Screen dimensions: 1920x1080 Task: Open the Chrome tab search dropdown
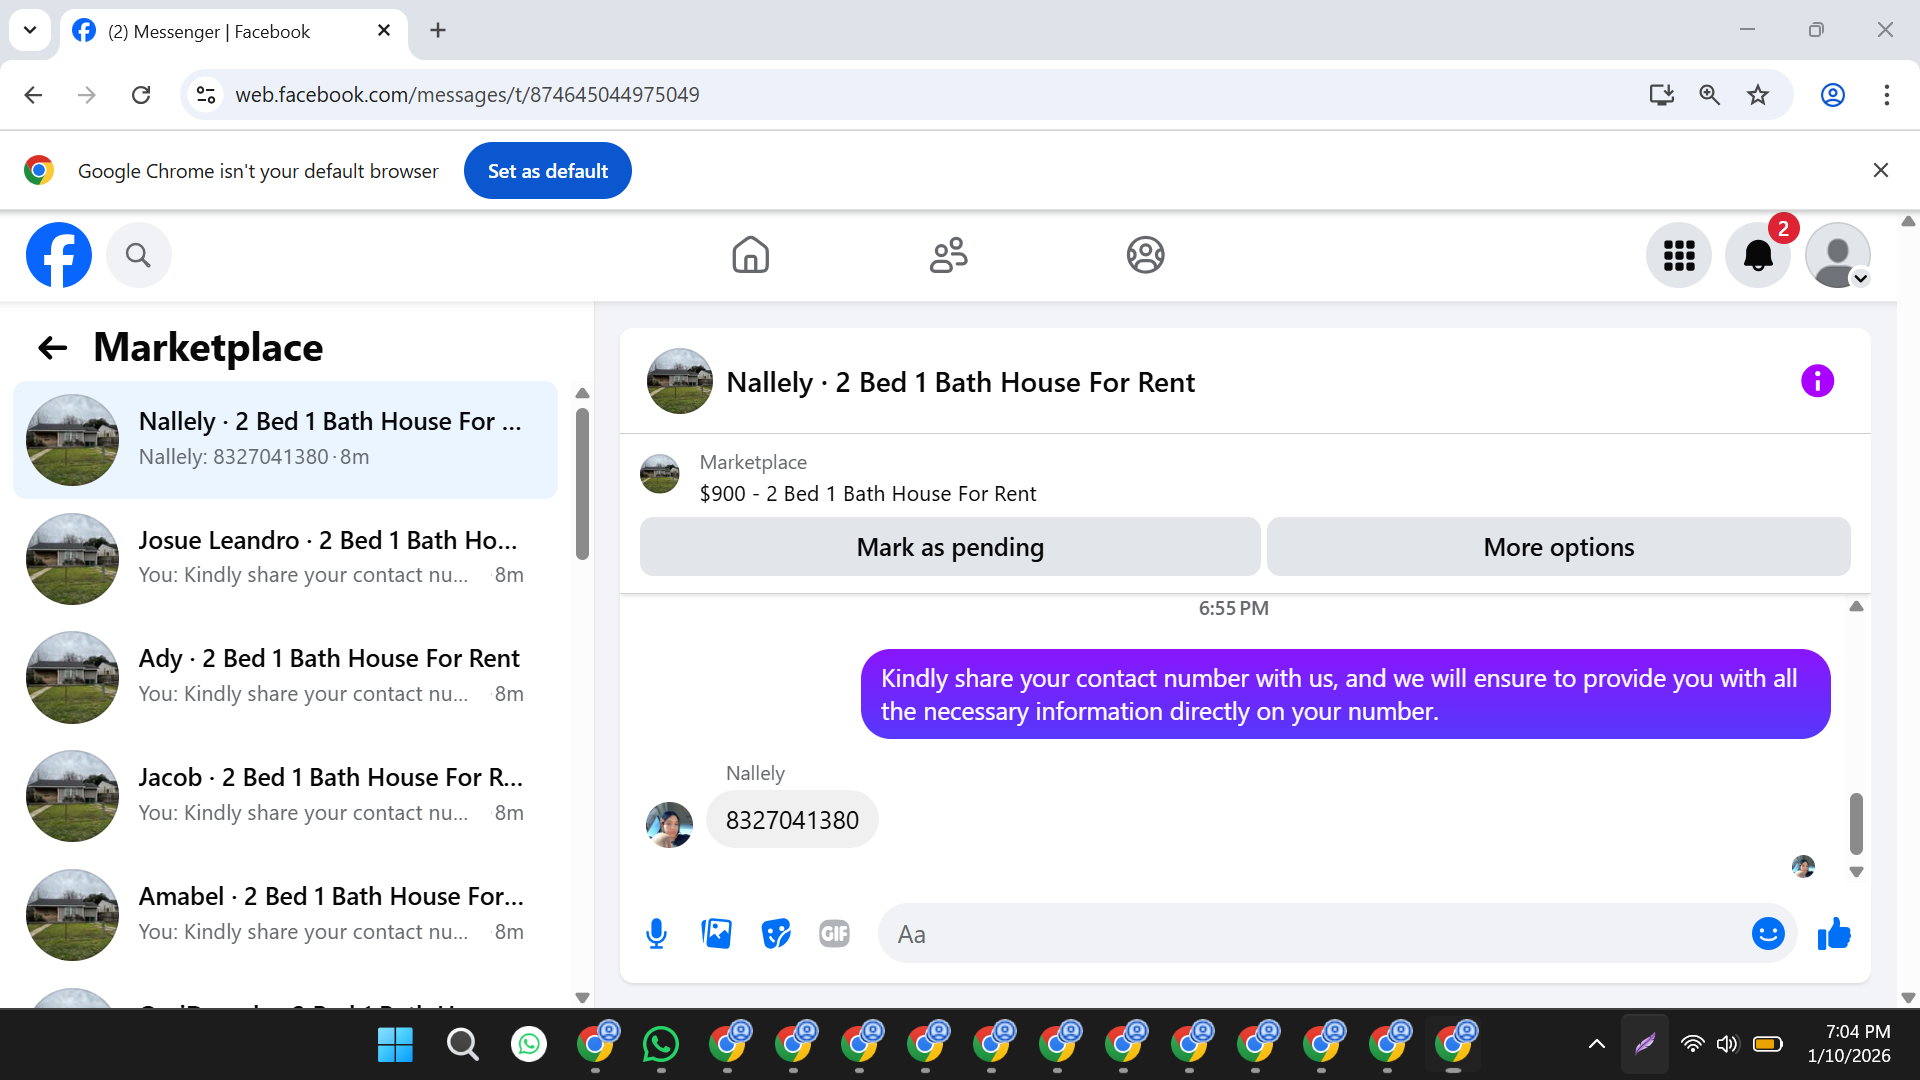(x=30, y=30)
